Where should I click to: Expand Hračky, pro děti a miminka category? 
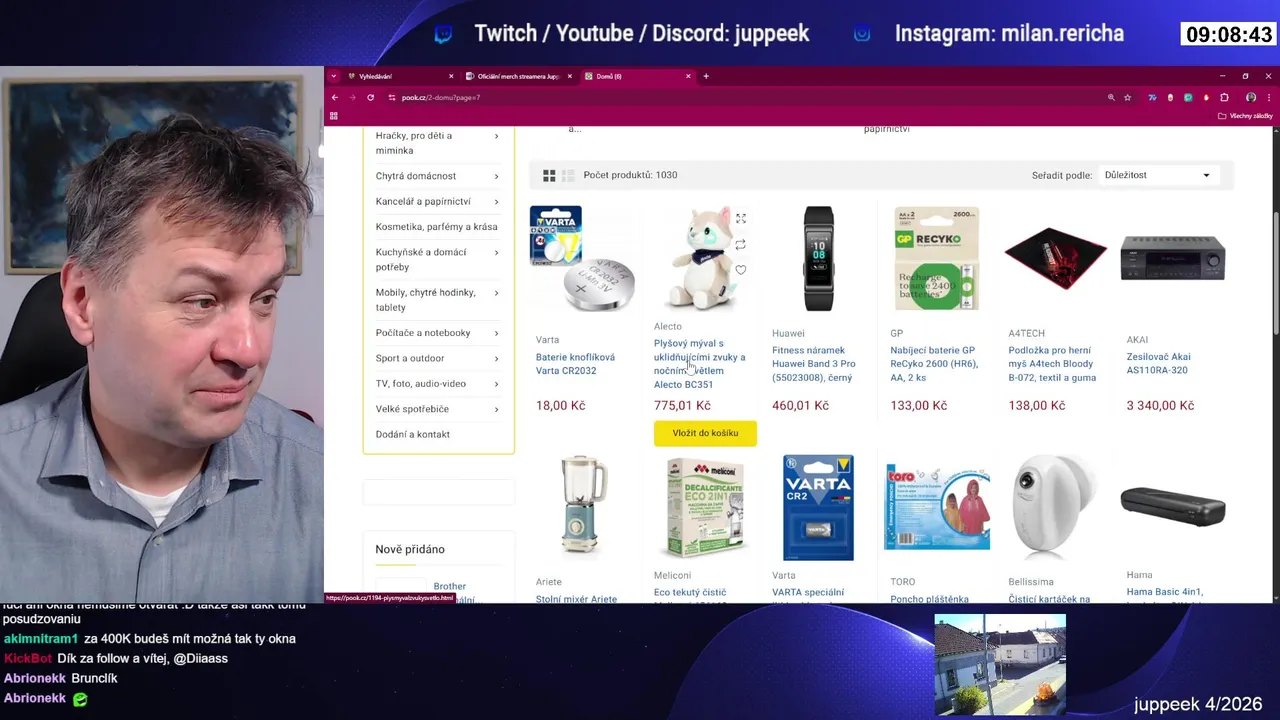click(x=496, y=136)
